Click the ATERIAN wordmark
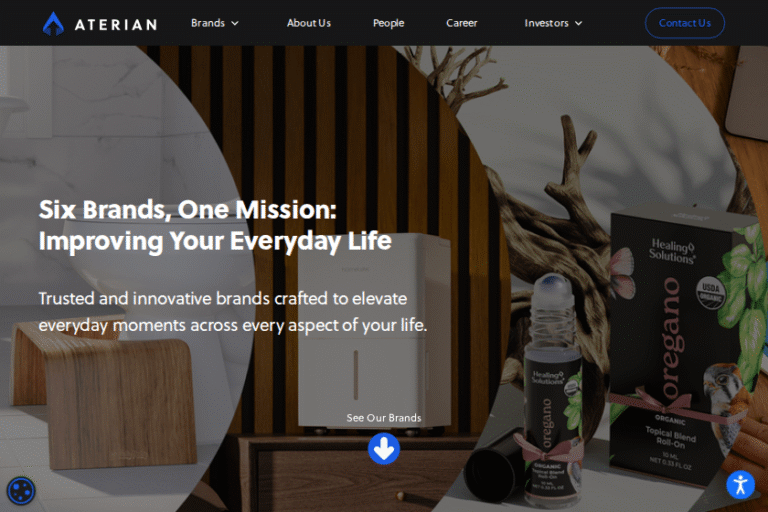This screenshot has width=768, height=512. click(116, 24)
